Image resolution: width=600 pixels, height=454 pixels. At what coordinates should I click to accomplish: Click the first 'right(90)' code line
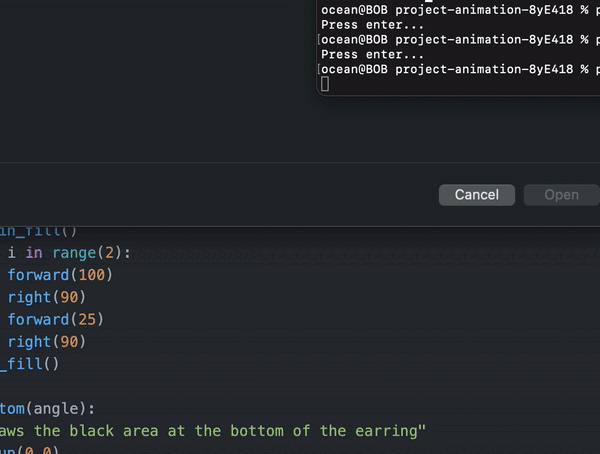point(47,297)
